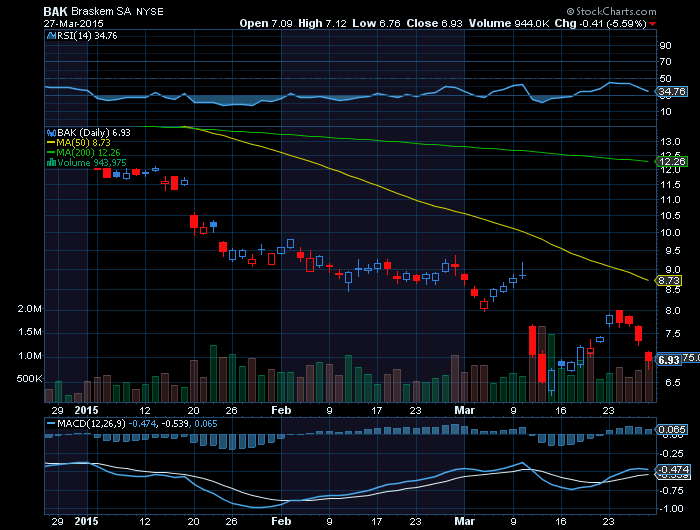Click the NYSE exchange label
The height and width of the screenshot is (530, 700).
[x=150, y=12]
